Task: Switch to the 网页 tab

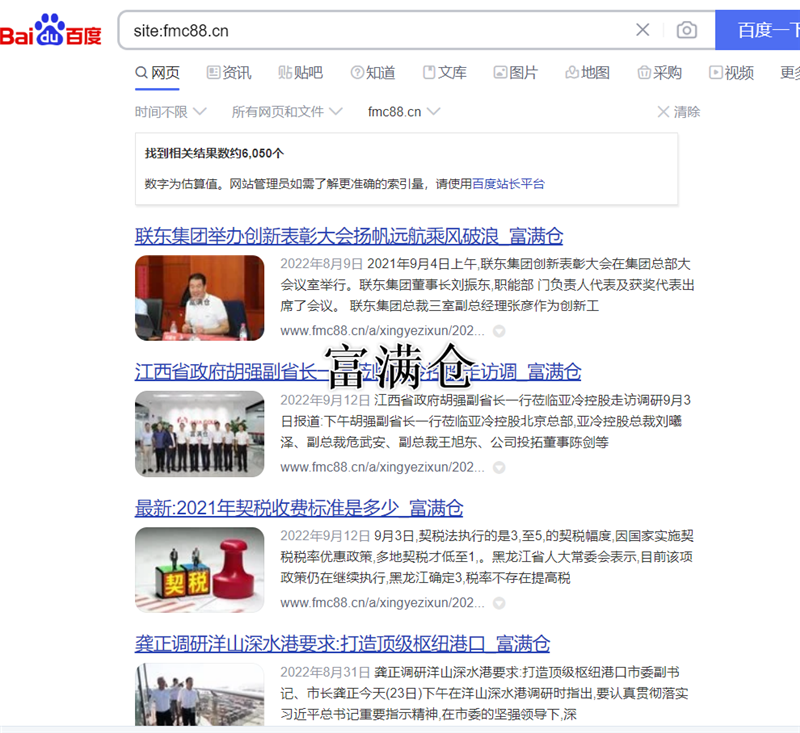Action: [156, 72]
